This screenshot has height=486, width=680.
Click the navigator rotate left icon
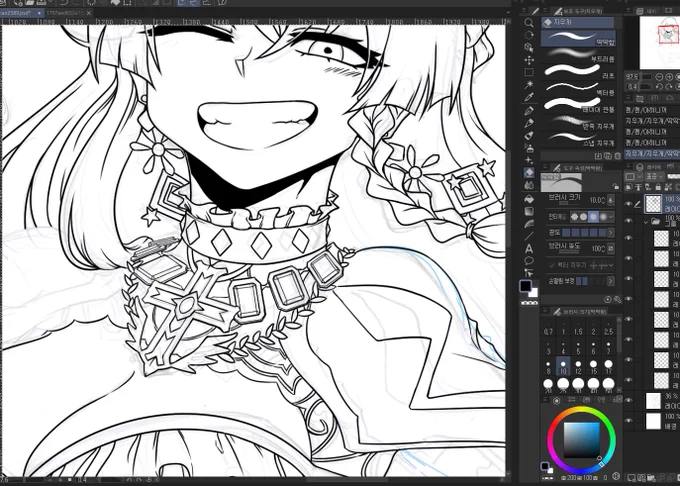pos(659,87)
